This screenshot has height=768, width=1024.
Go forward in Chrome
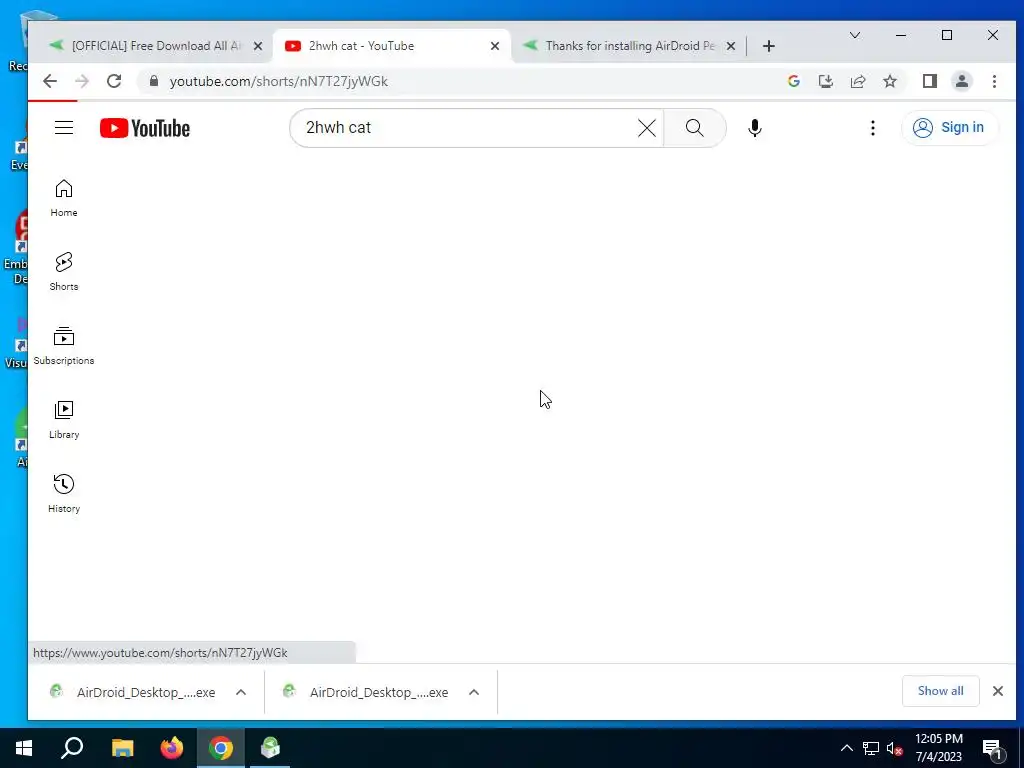82,81
